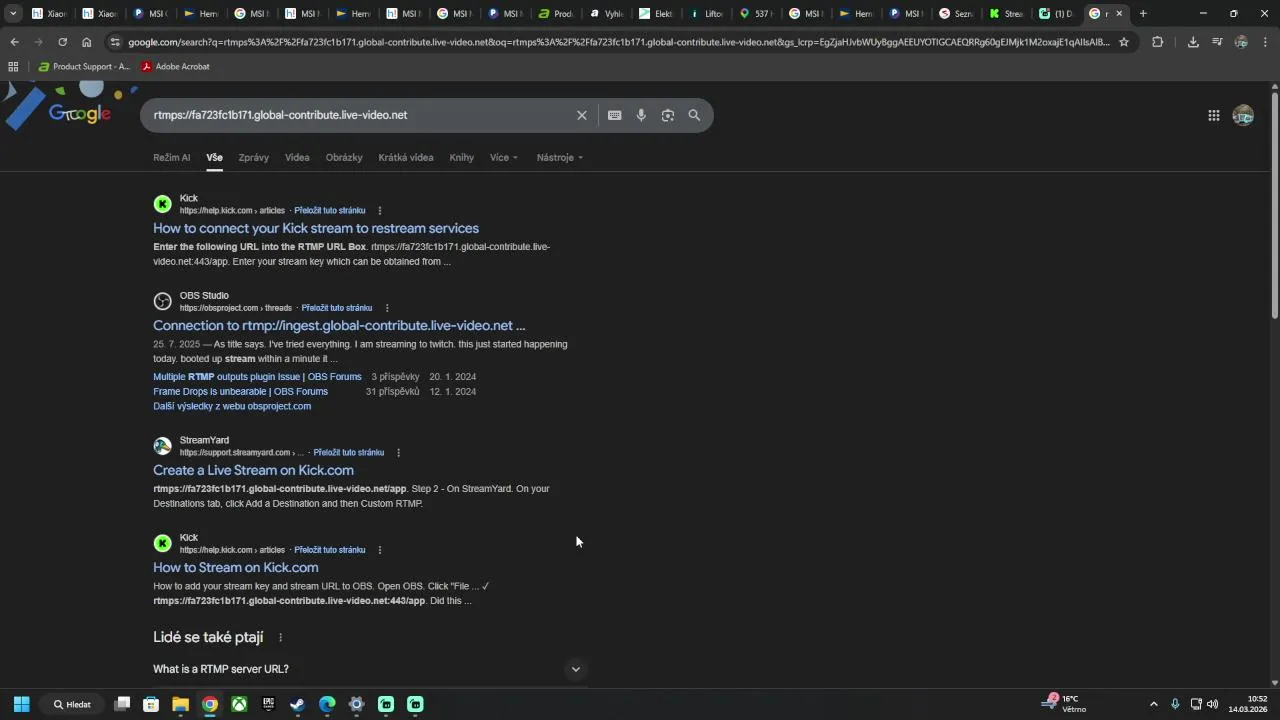Select the Zprávy results tab
This screenshot has height=720, width=1280.
coord(253,158)
